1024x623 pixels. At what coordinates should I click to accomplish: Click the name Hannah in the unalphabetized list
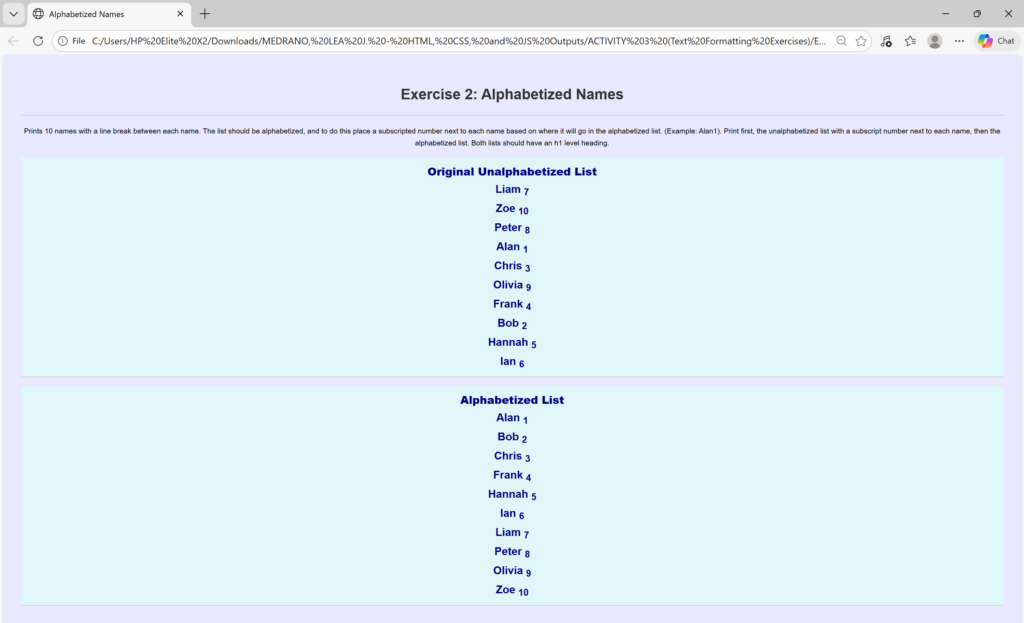coord(508,342)
